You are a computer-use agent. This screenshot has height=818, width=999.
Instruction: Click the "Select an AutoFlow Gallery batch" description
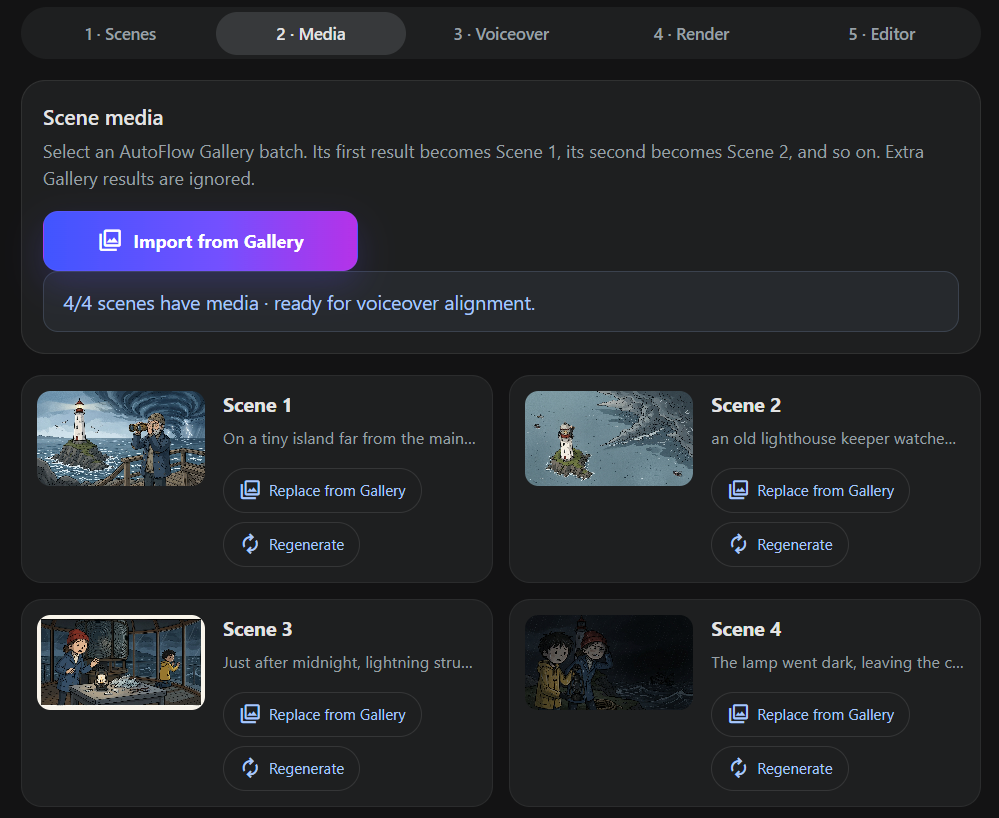pos(484,165)
